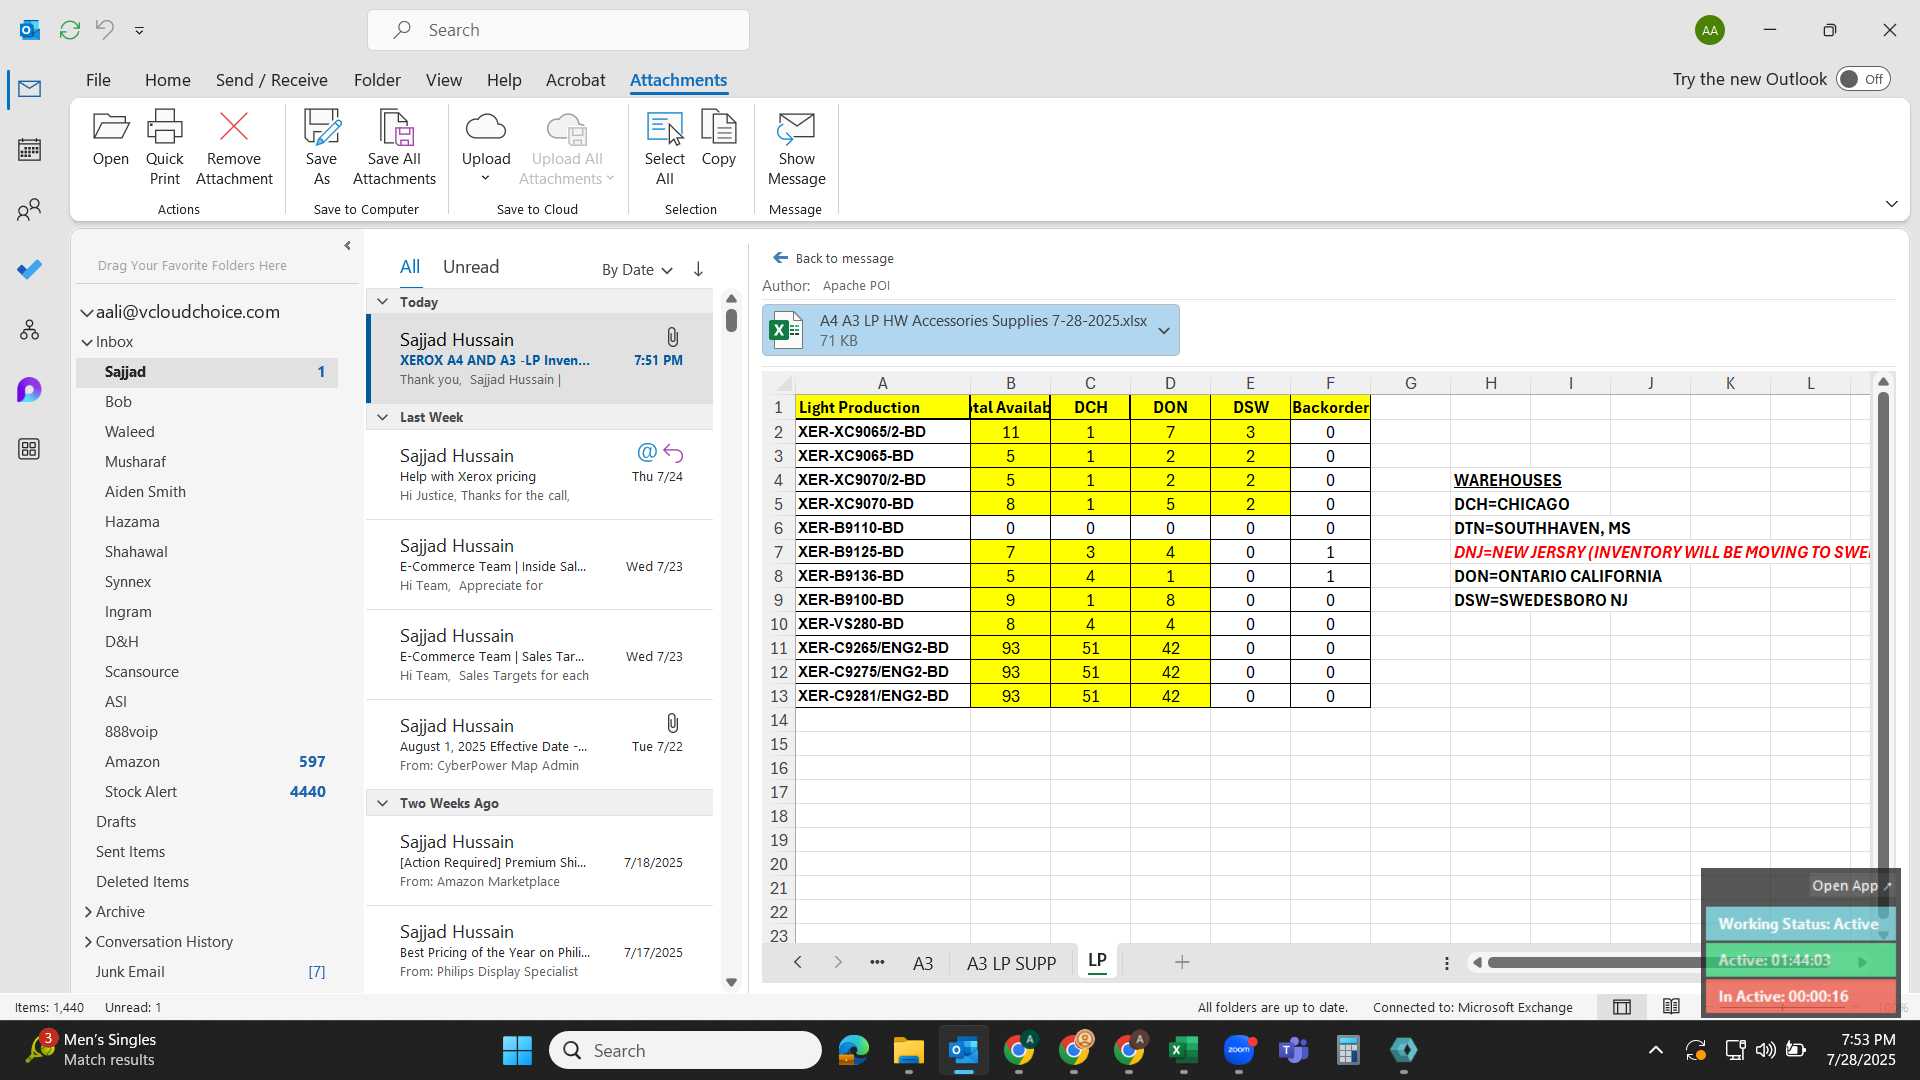Open More Apps grid in sidebar

(29, 449)
